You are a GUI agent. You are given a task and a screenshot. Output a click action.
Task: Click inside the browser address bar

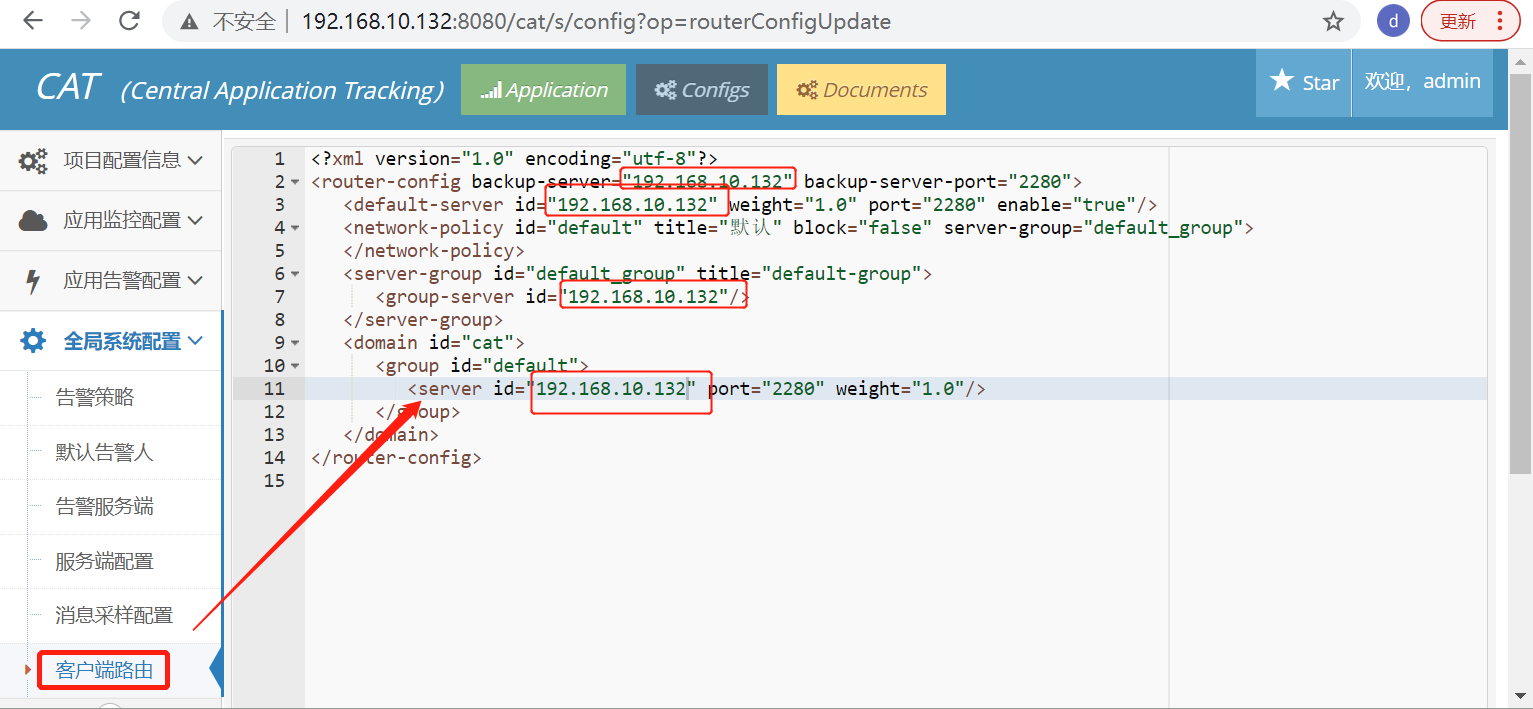[600, 20]
